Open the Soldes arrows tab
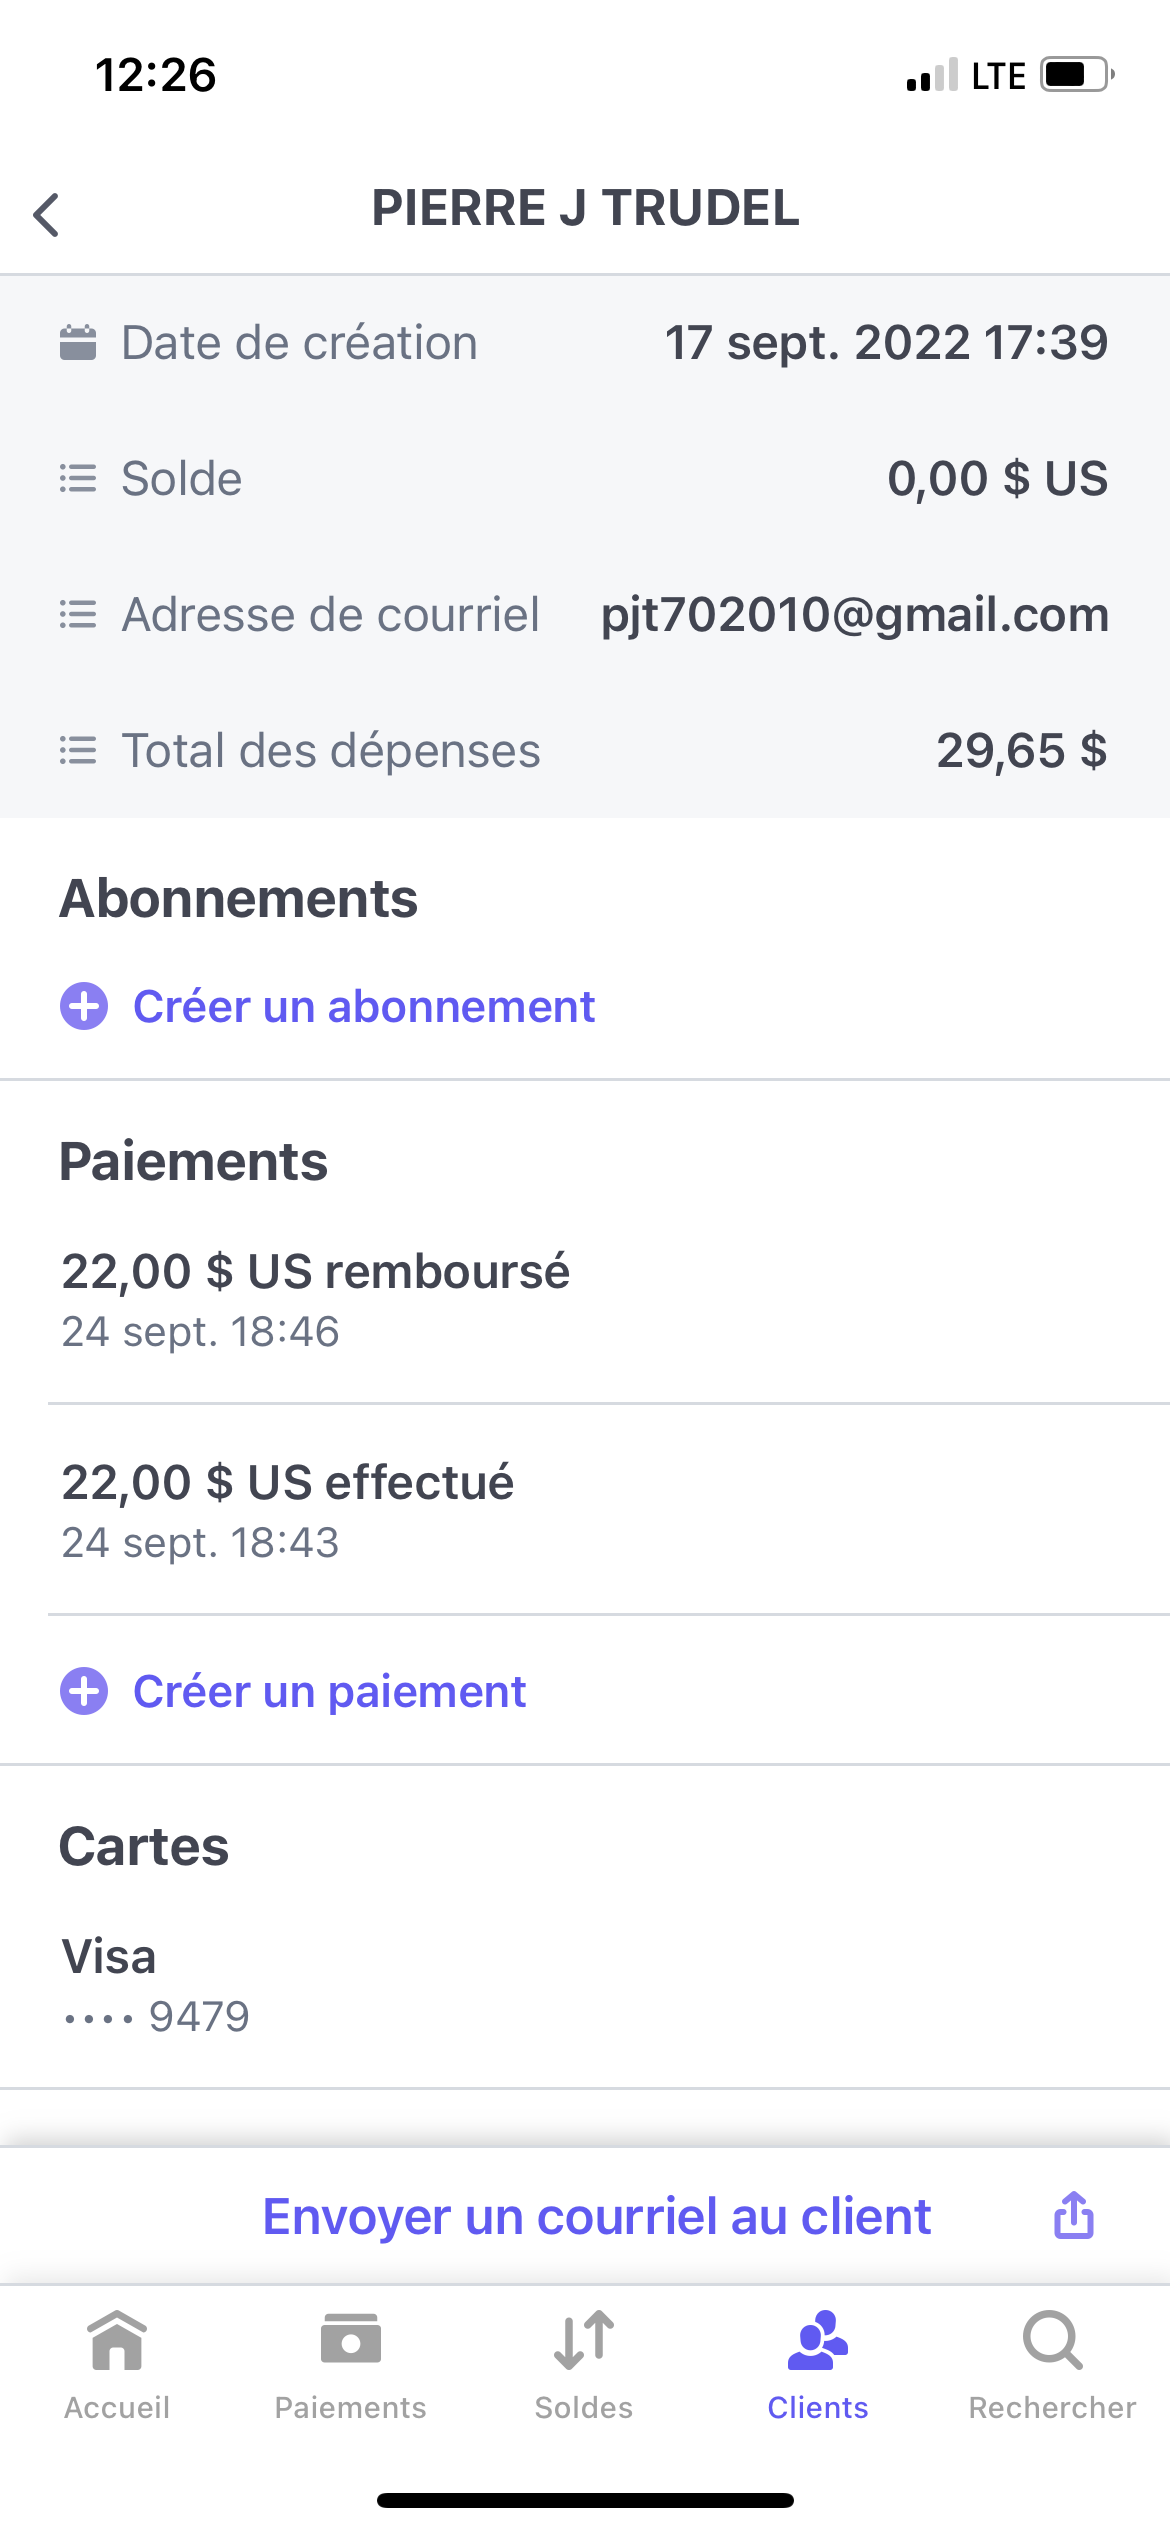The image size is (1170, 2532). click(584, 2365)
